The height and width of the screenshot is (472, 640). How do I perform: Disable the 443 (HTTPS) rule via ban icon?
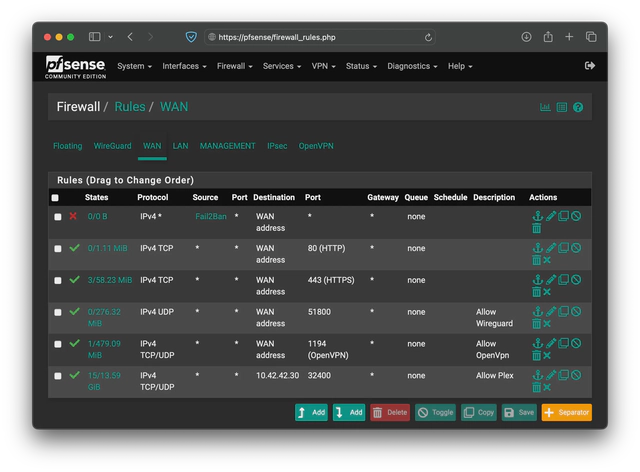point(575,280)
